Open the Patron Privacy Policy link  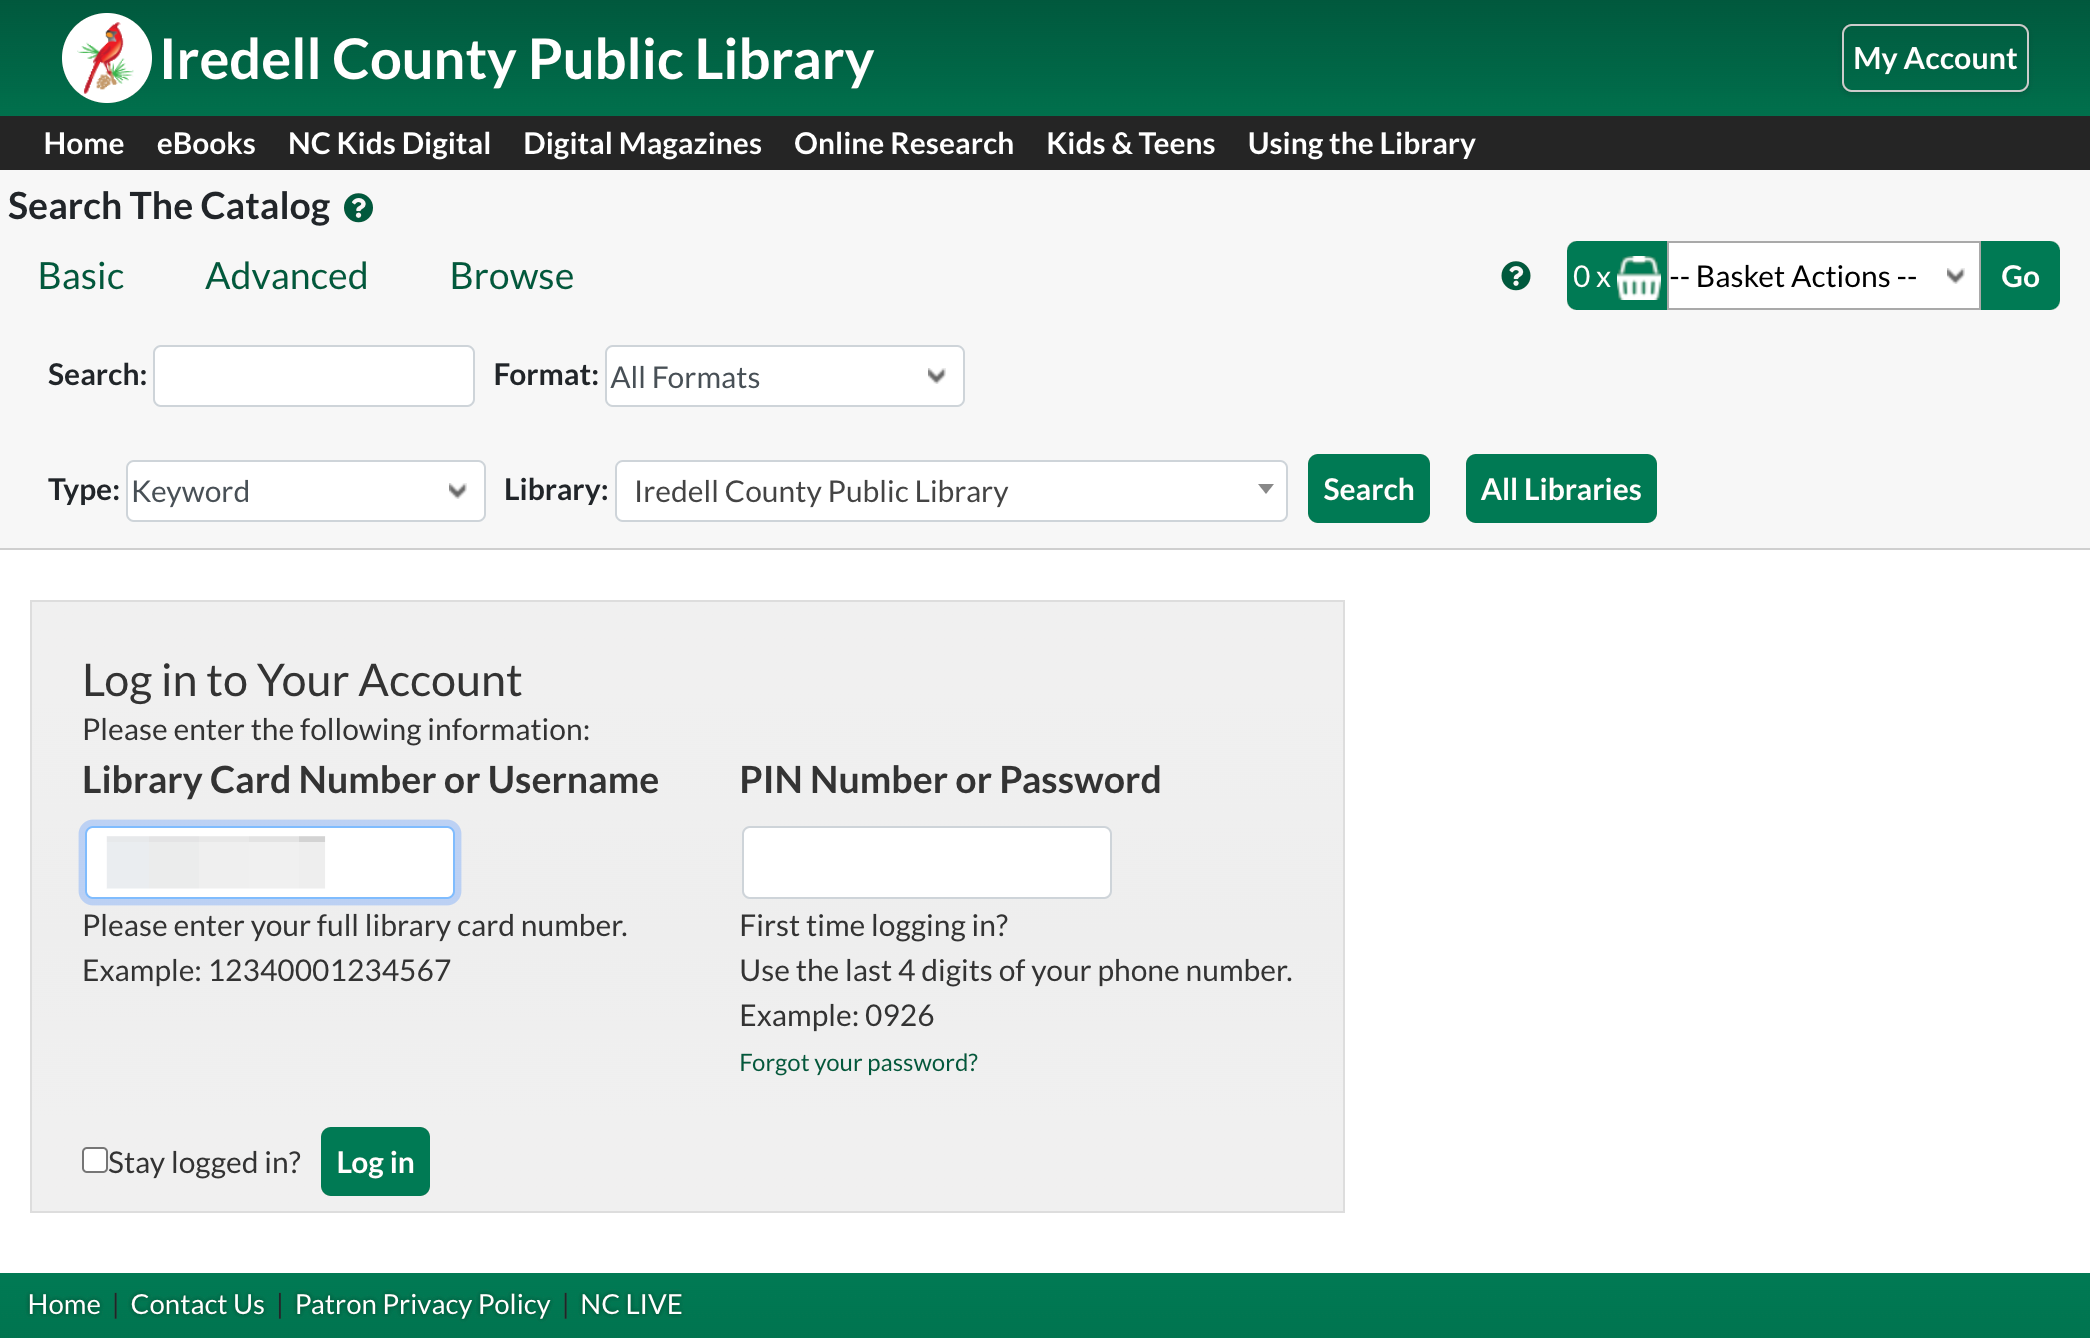pos(422,1304)
